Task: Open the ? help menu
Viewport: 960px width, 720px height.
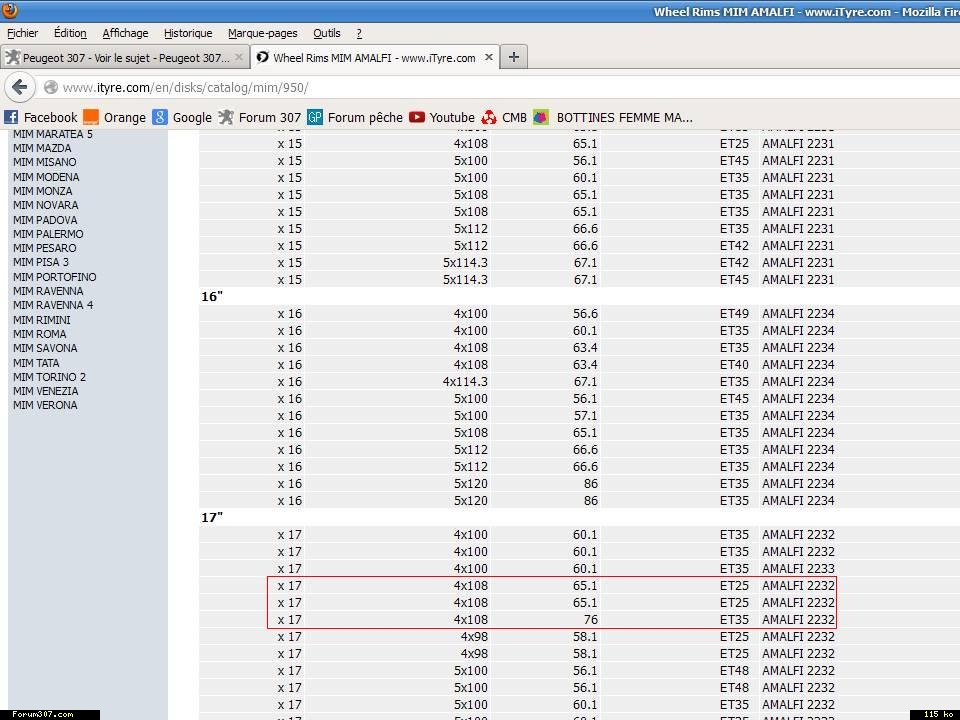Action: (359, 33)
